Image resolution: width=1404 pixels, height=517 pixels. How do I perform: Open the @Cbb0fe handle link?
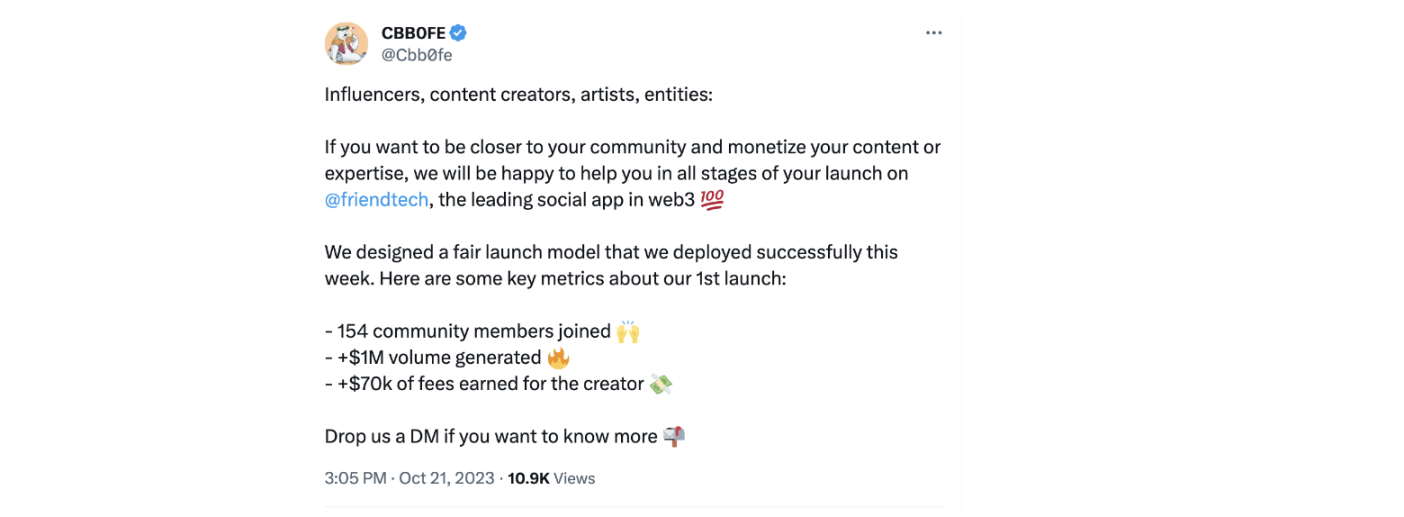tap(416, 55)
